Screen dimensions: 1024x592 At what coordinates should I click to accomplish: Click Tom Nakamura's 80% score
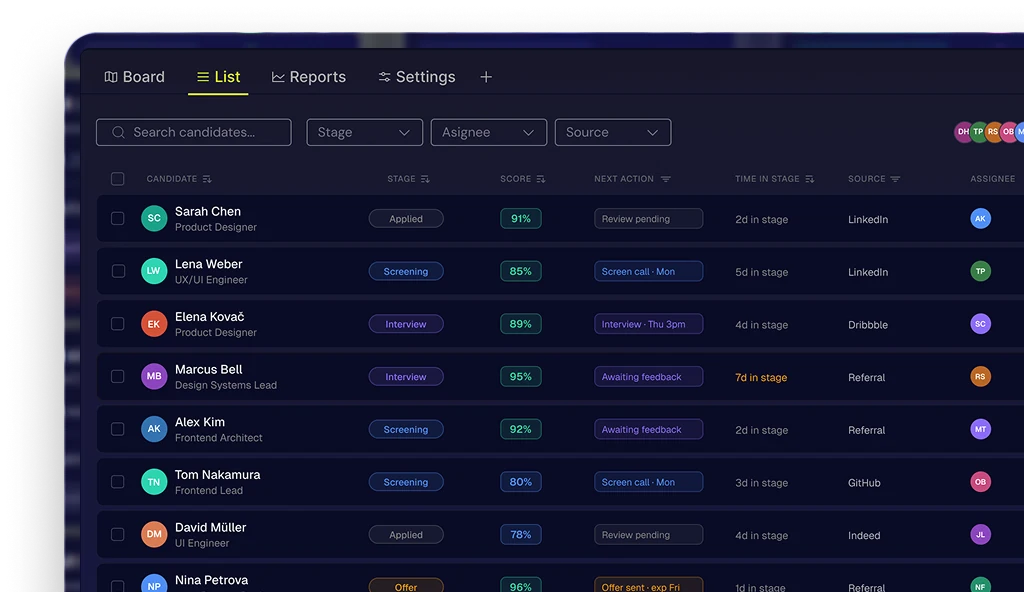click(520, 482)
